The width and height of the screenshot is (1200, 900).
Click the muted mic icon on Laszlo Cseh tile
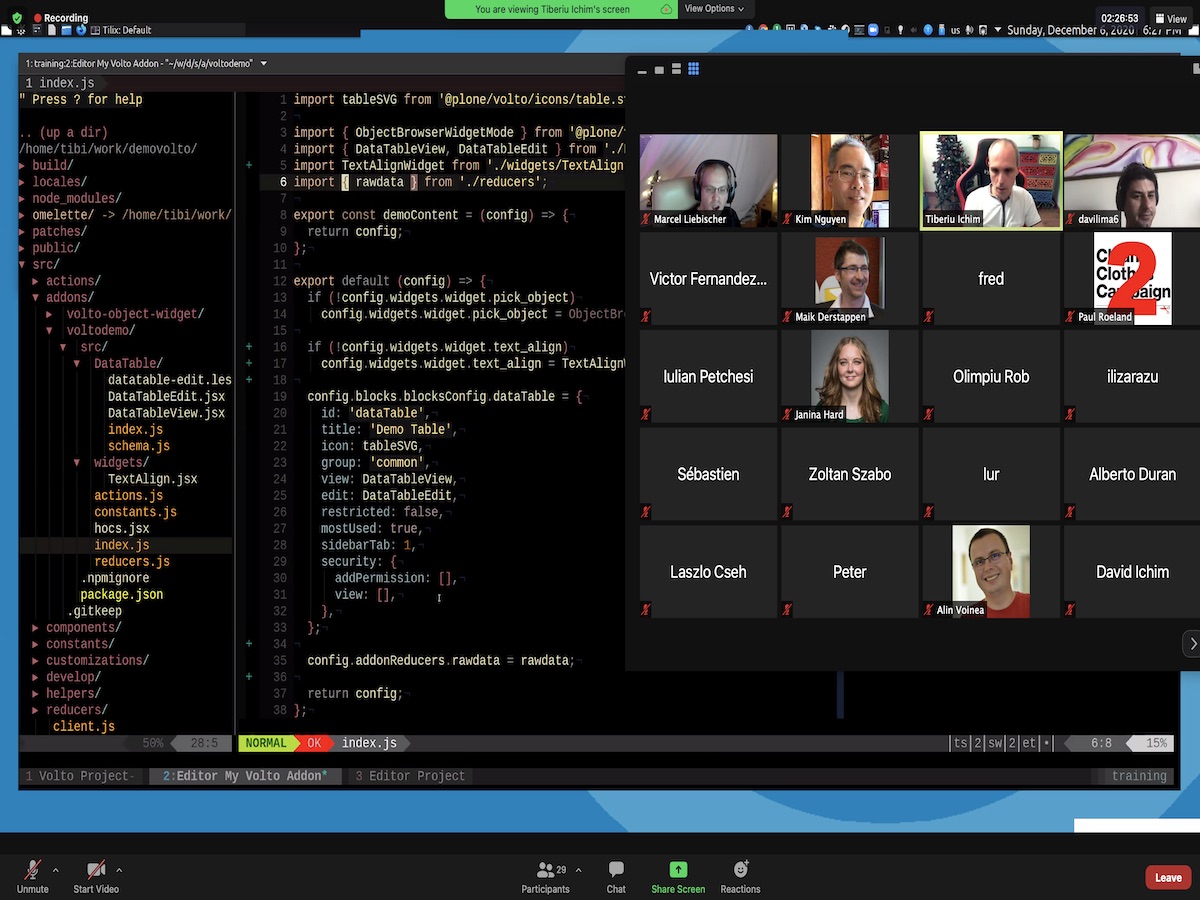646,610
